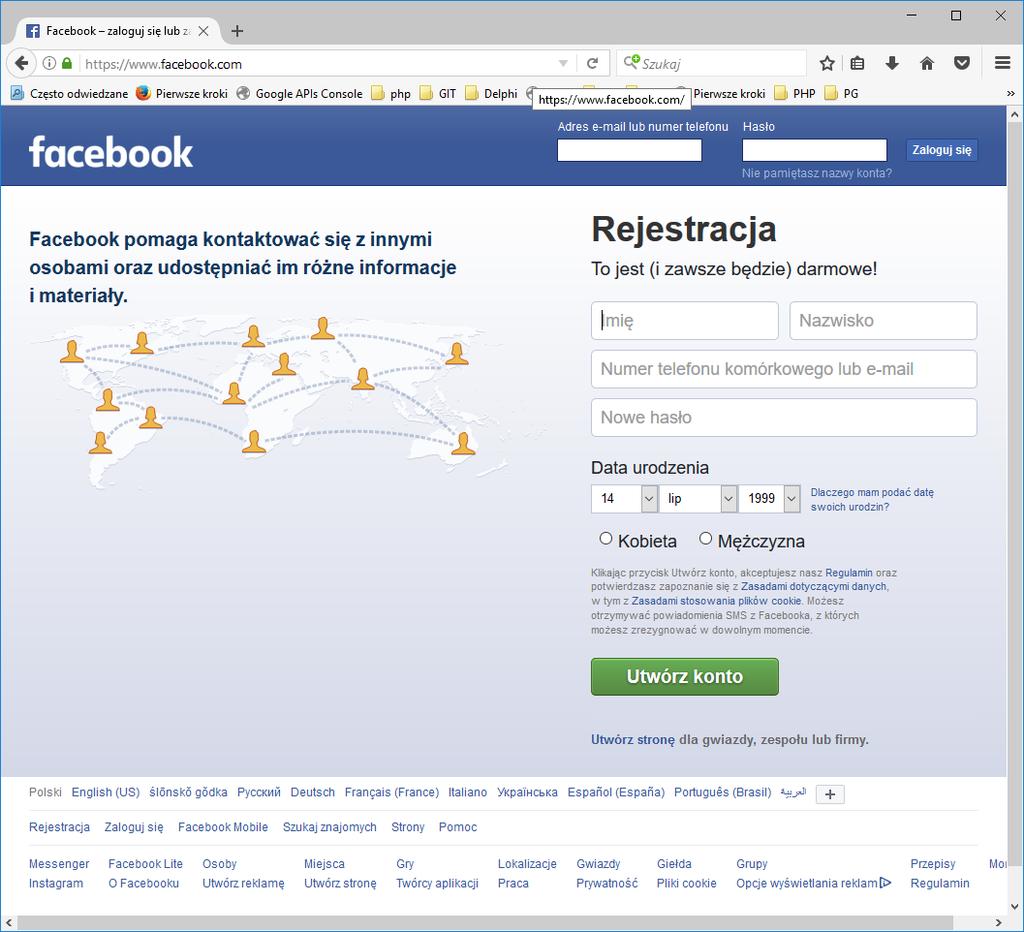Image resolution: width=1024 pixels, height=932 pixels.
Task: Open a new tab with plus icon
Action: (x=237, y=31)
